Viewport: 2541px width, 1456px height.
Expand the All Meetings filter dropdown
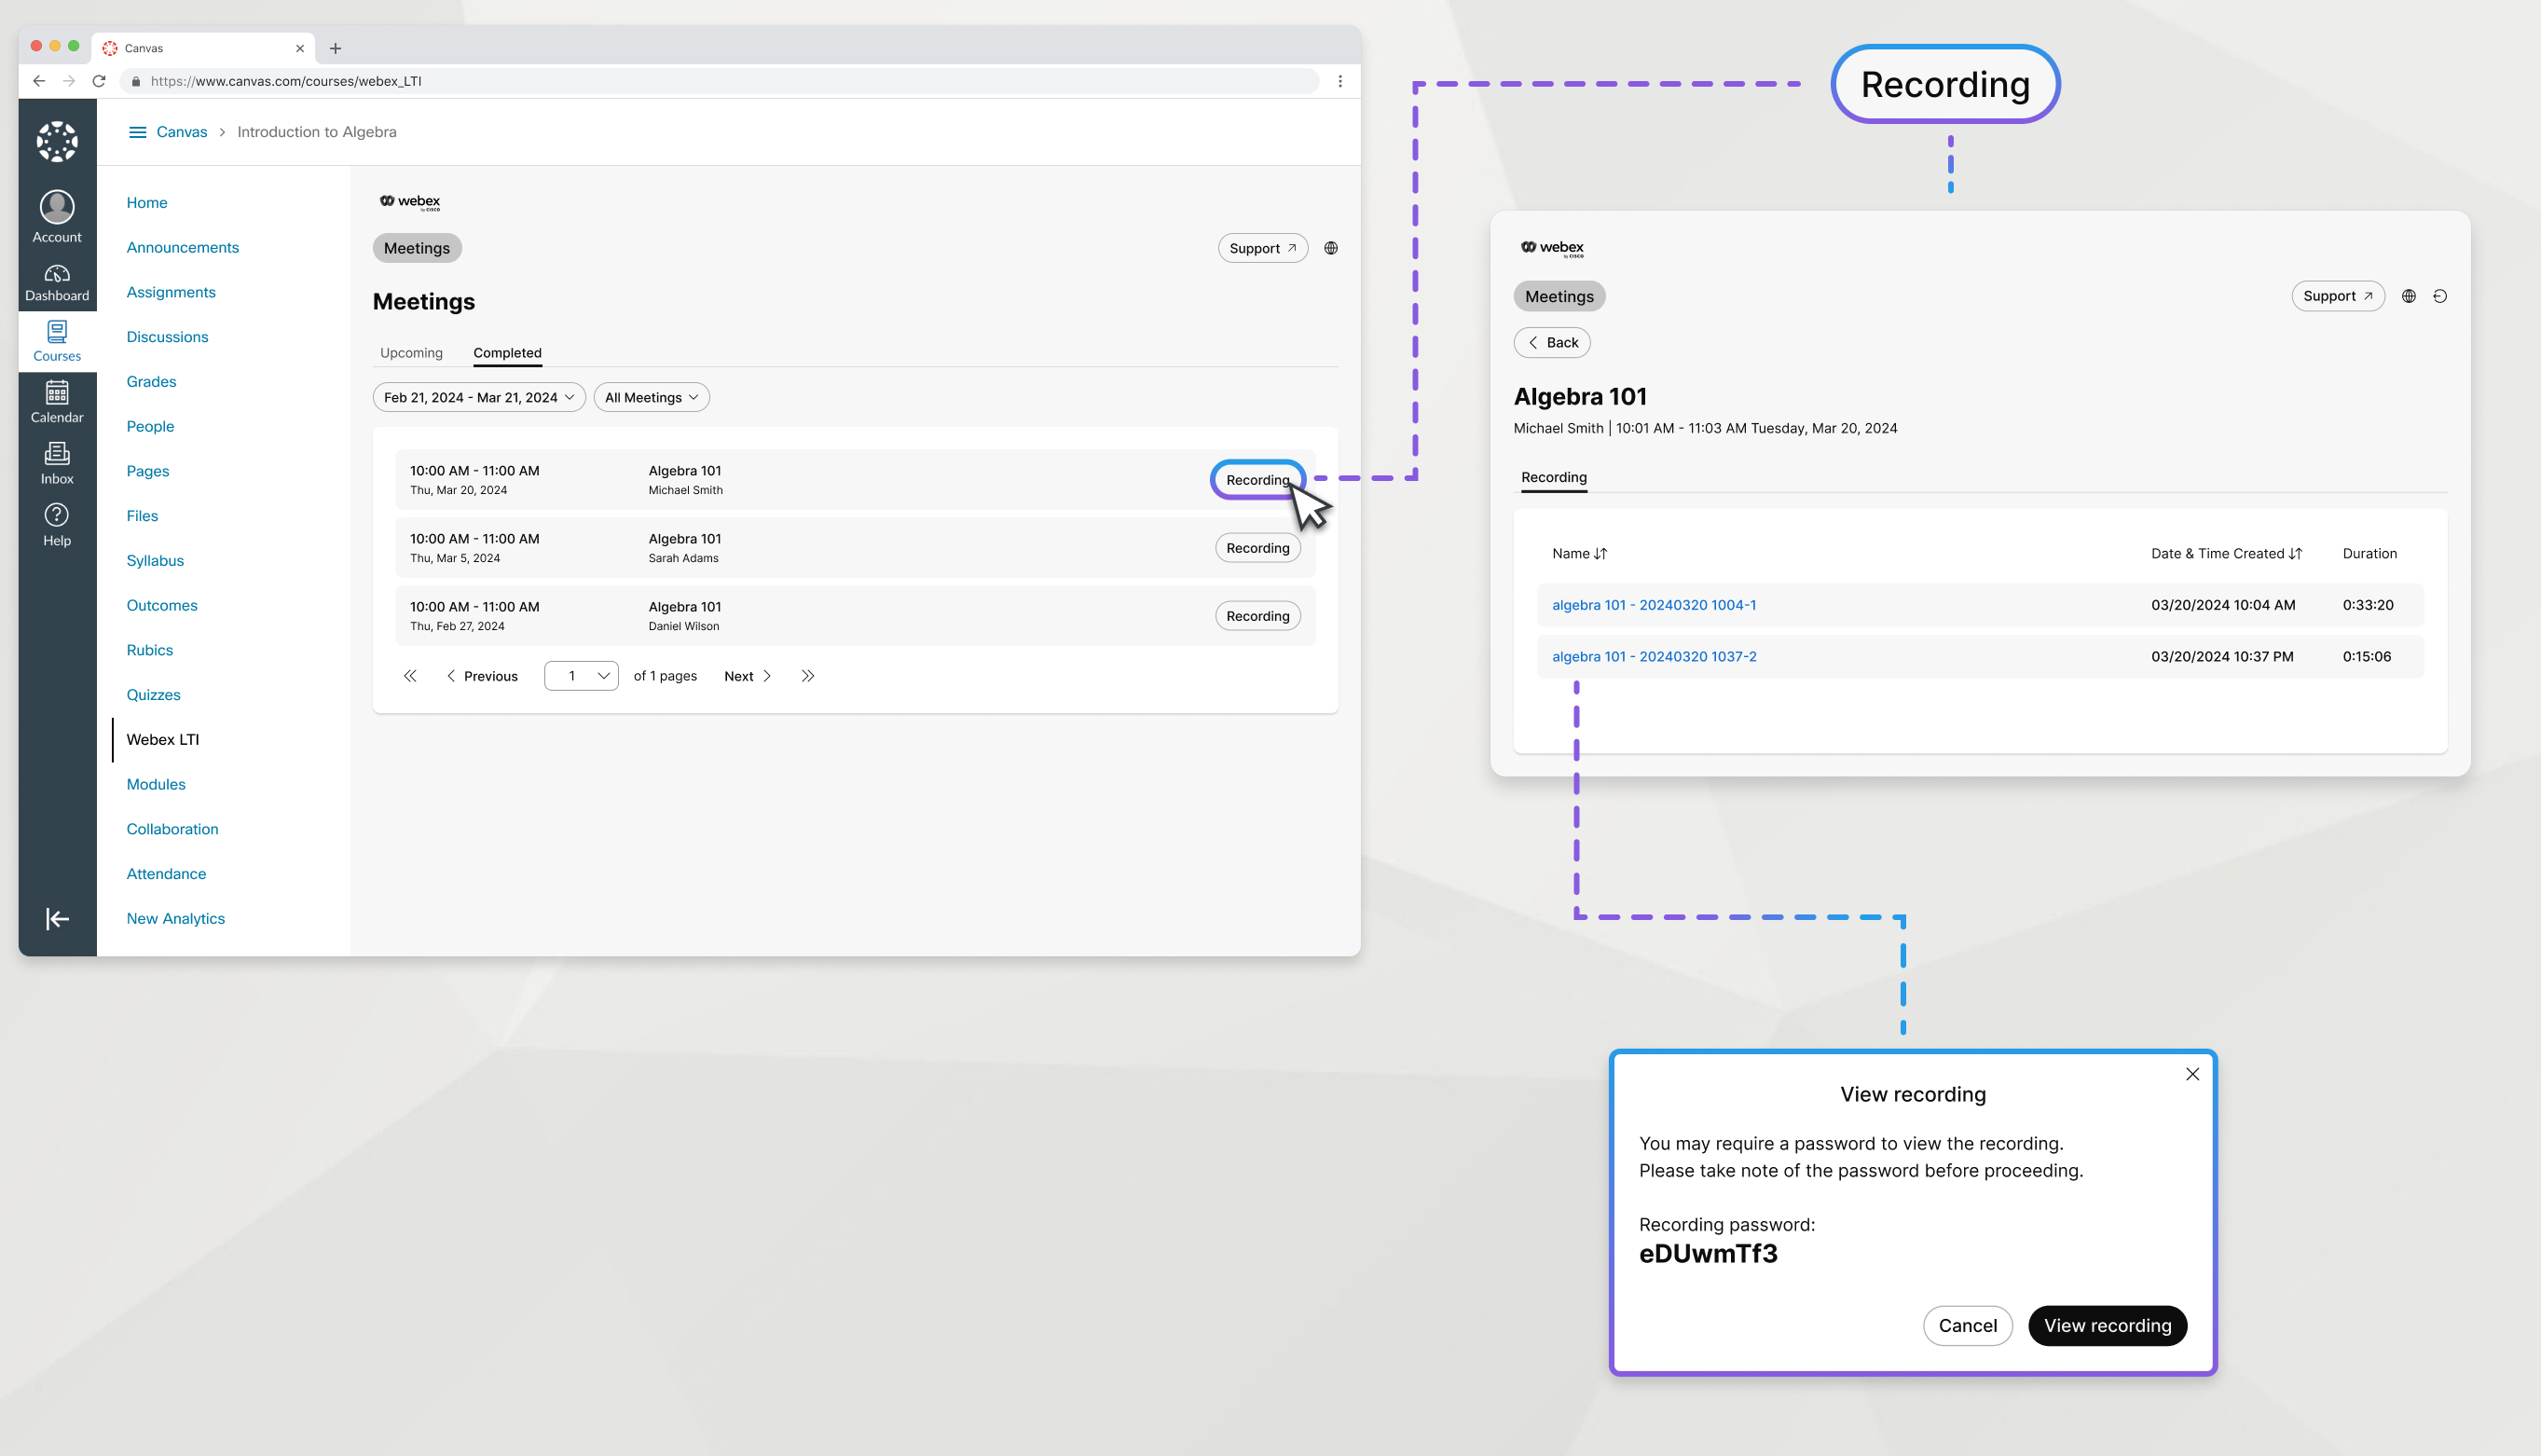(x=648, y=396)
